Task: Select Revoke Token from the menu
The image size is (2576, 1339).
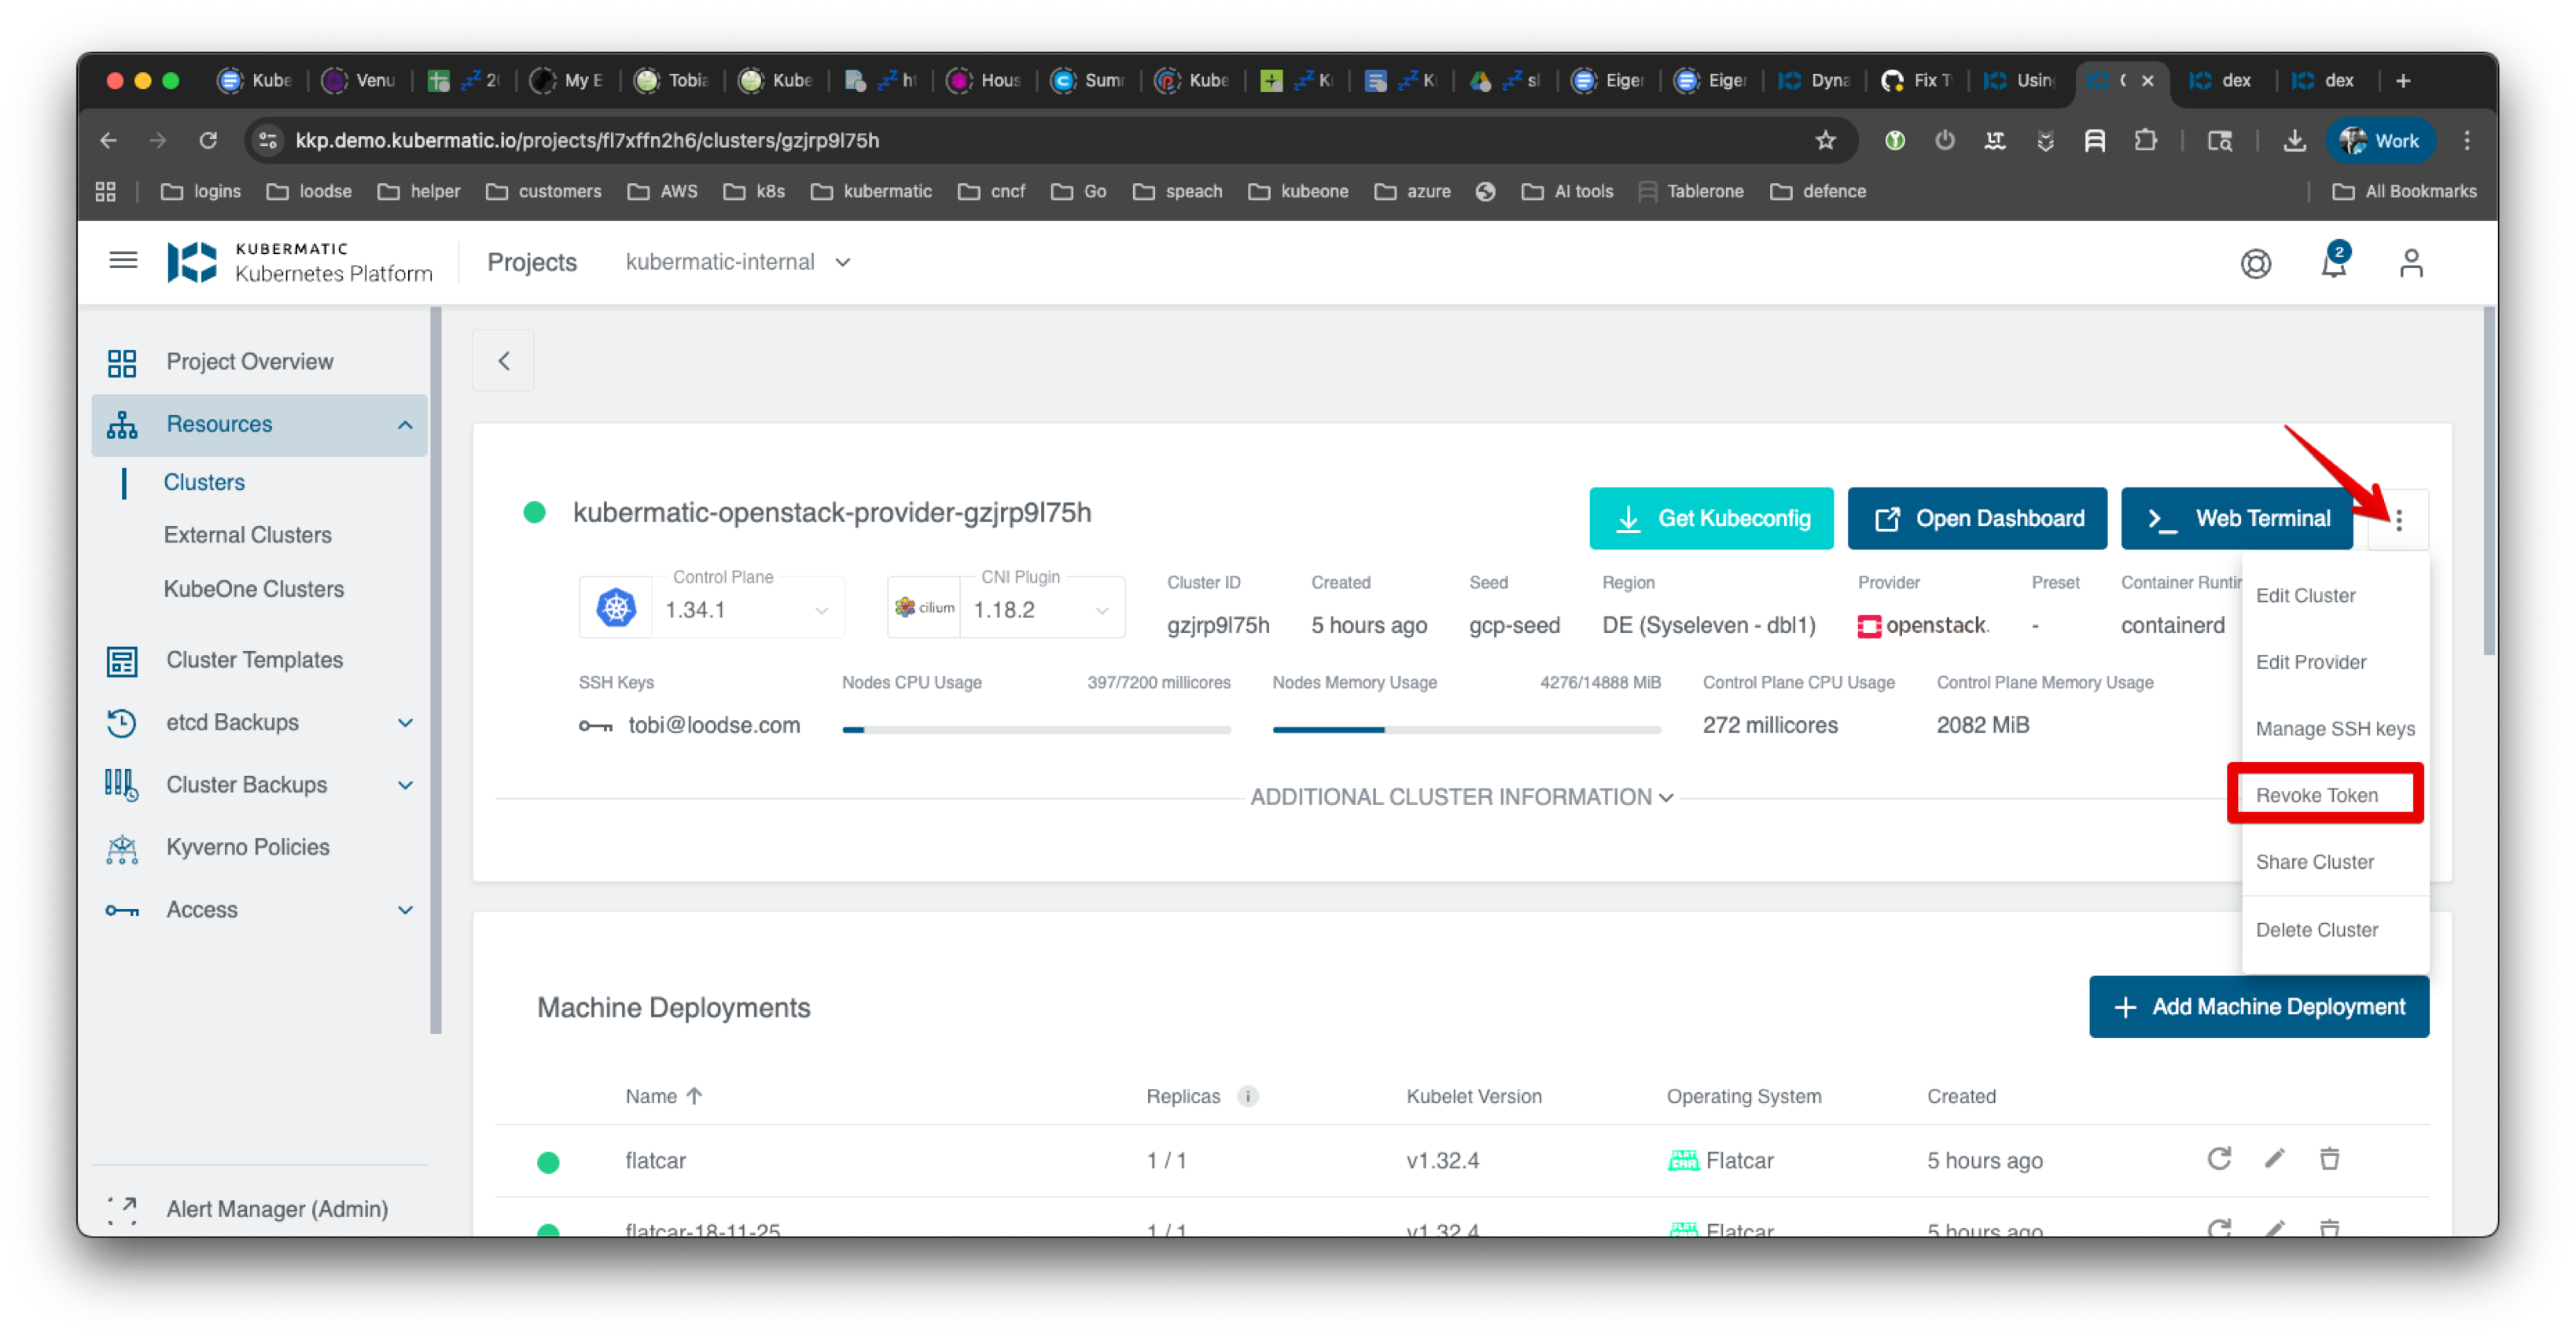Action: point(2318,794)
